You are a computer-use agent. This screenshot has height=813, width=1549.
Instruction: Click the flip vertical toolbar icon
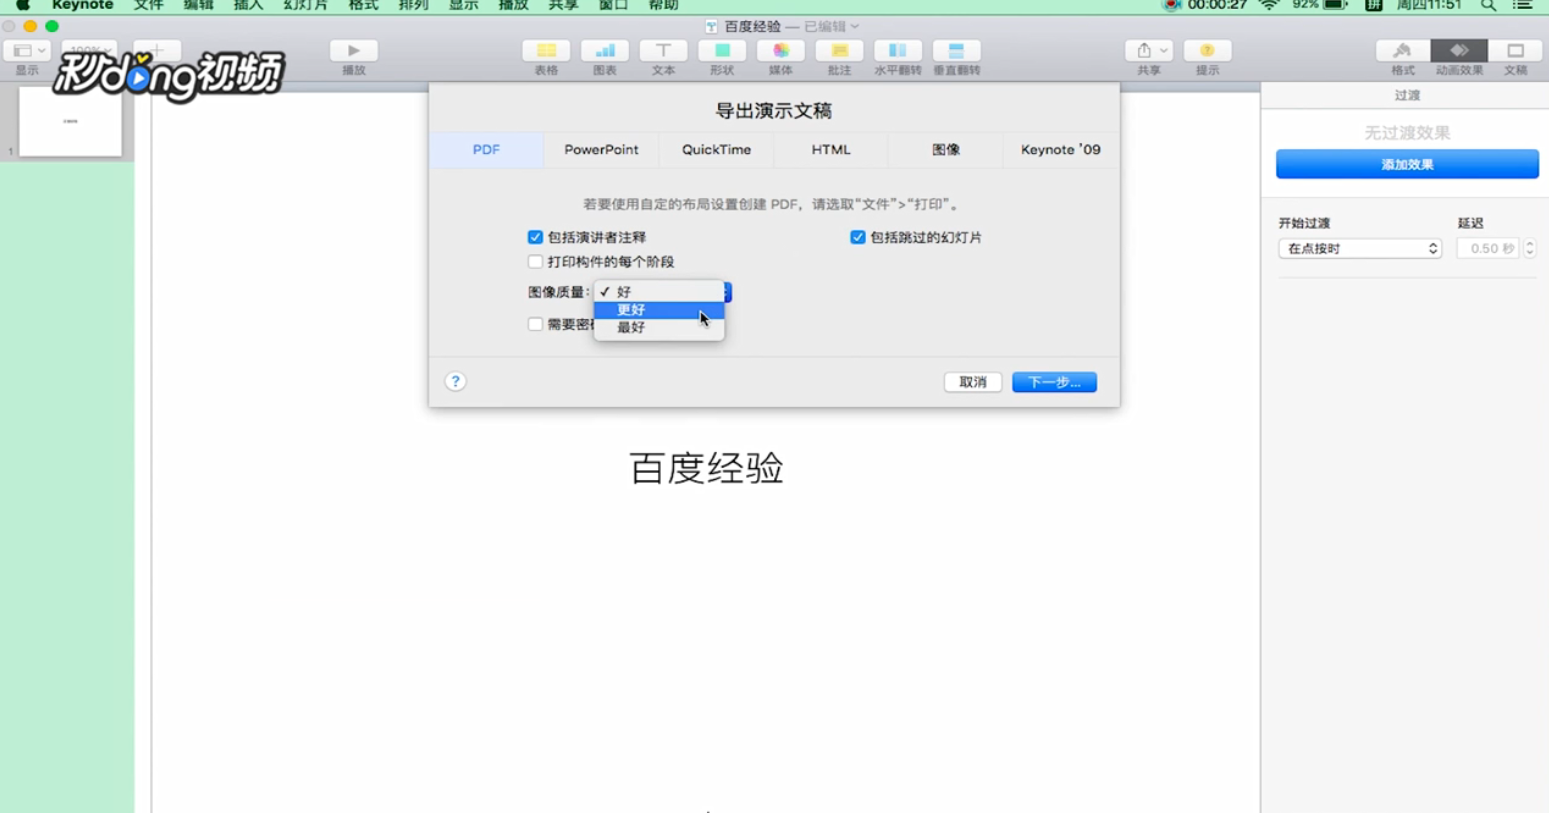pos(957,51)
